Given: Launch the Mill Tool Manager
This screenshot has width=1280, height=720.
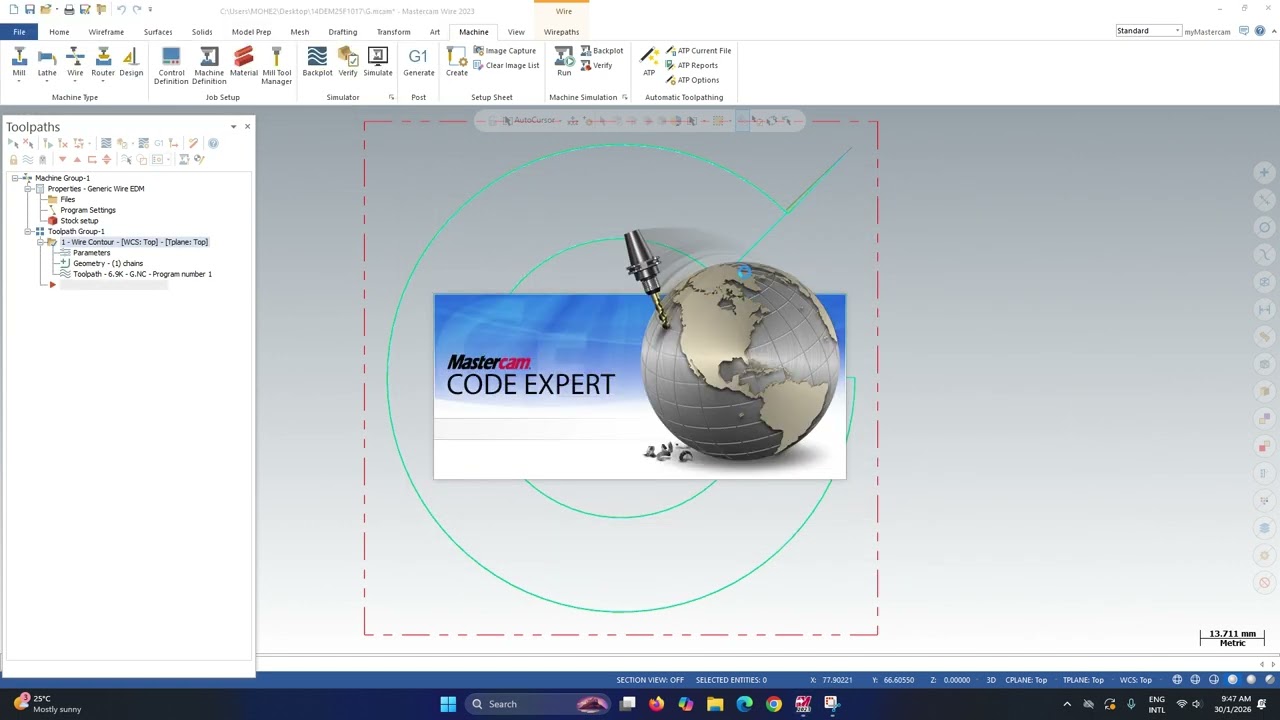Looking at the screenshot, I should 277,66.
